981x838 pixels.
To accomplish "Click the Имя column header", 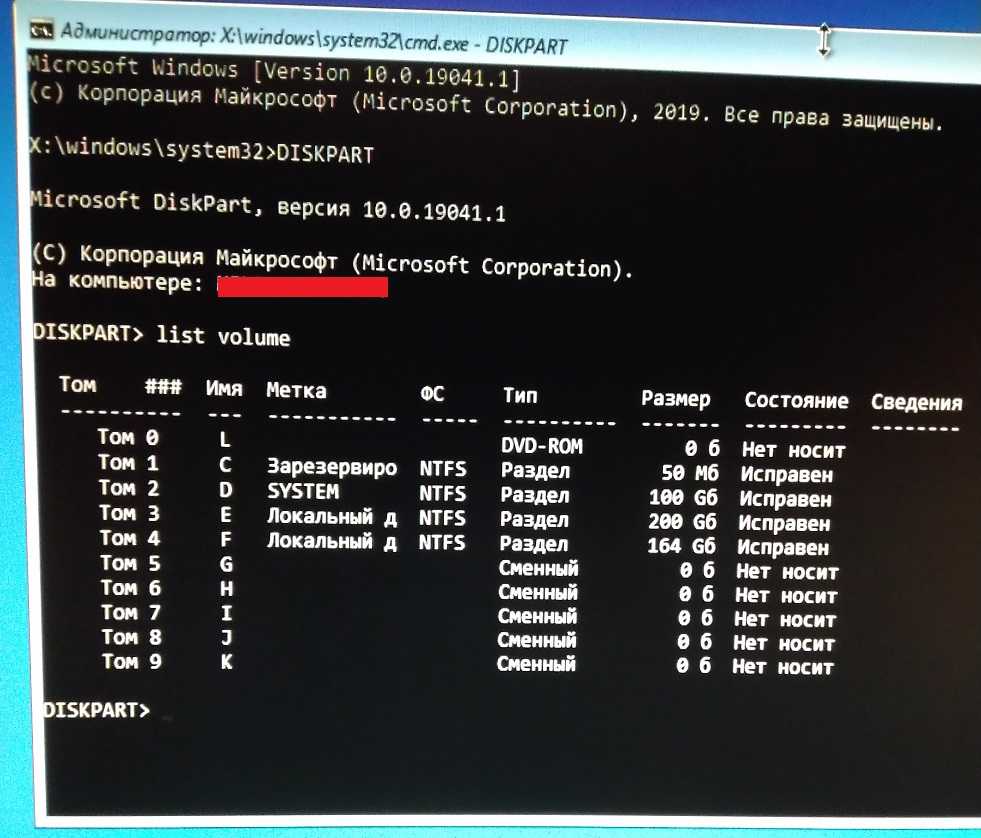I will tap(224, 389).
